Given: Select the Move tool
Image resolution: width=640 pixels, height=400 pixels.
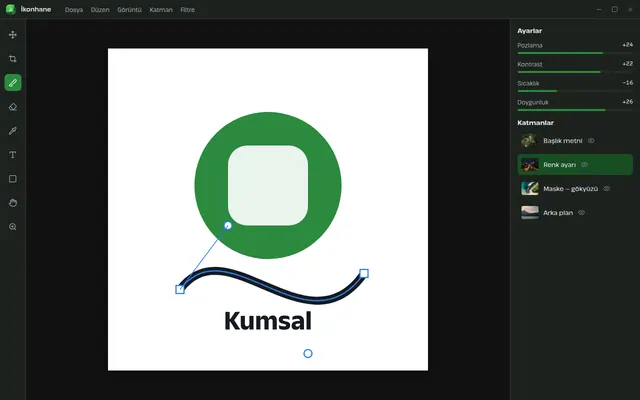Looking at the screenshot, I should [x=13, y=35].
